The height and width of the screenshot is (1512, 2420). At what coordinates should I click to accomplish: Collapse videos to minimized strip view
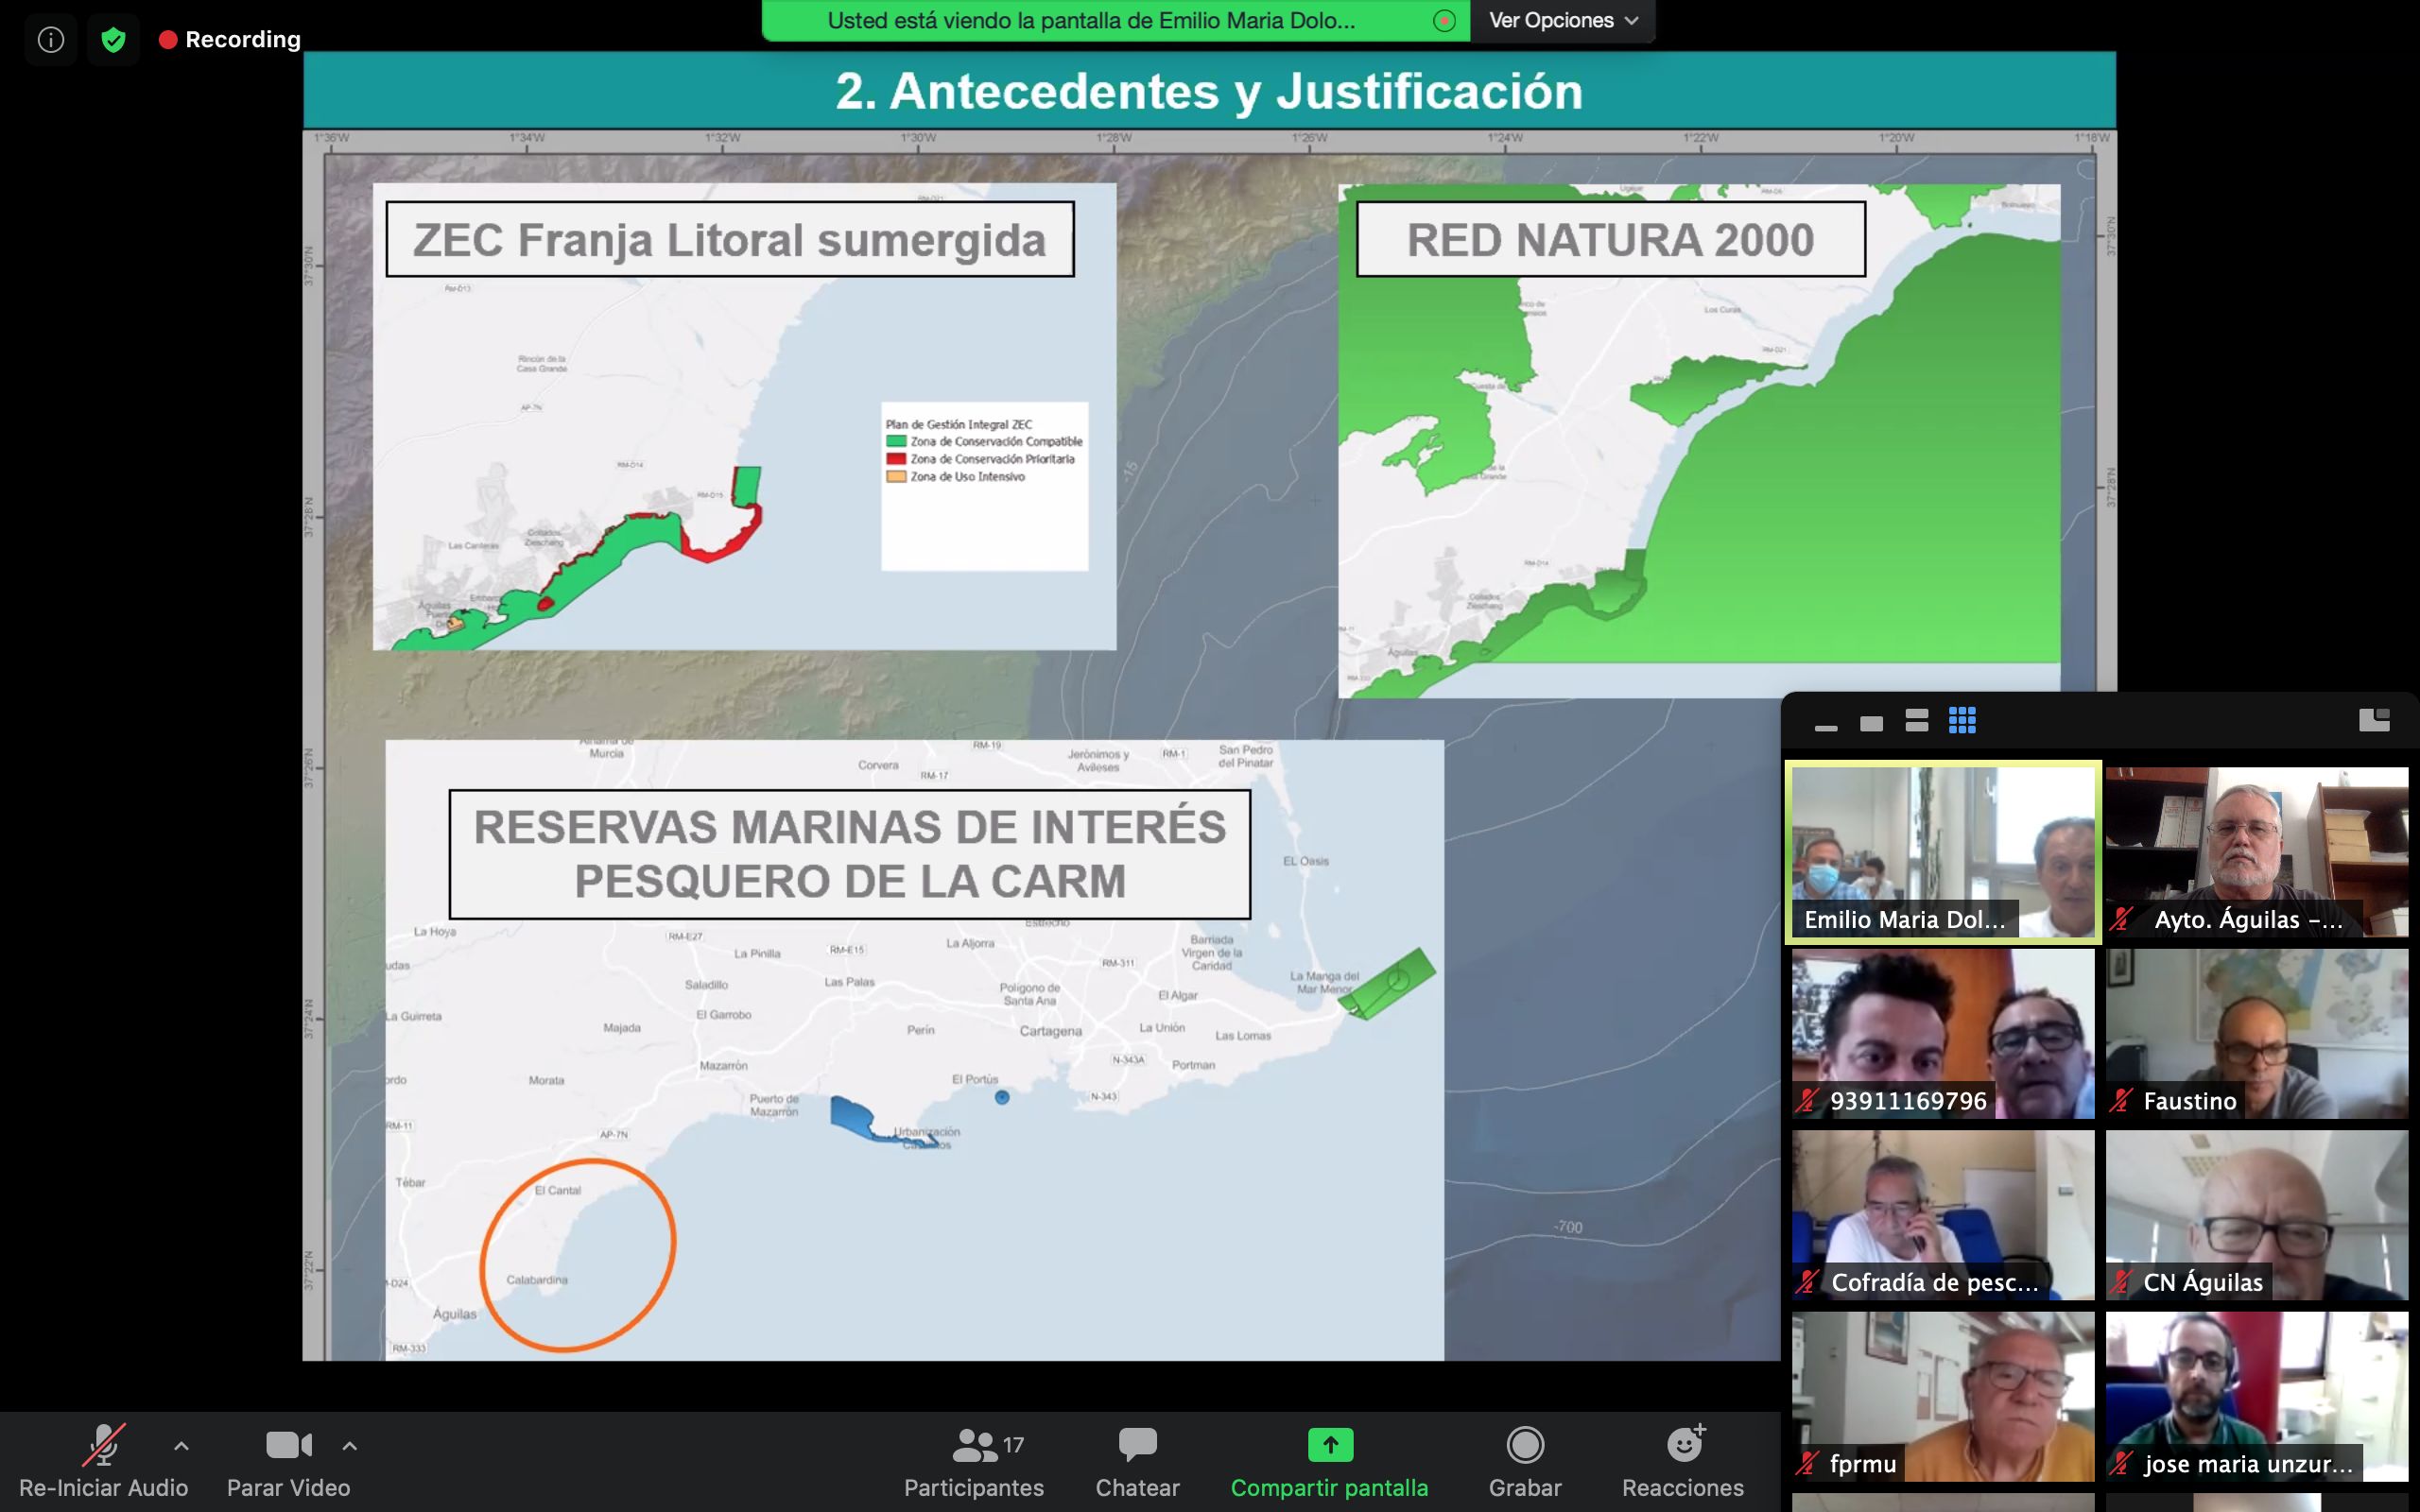[x=1828, y=722]
